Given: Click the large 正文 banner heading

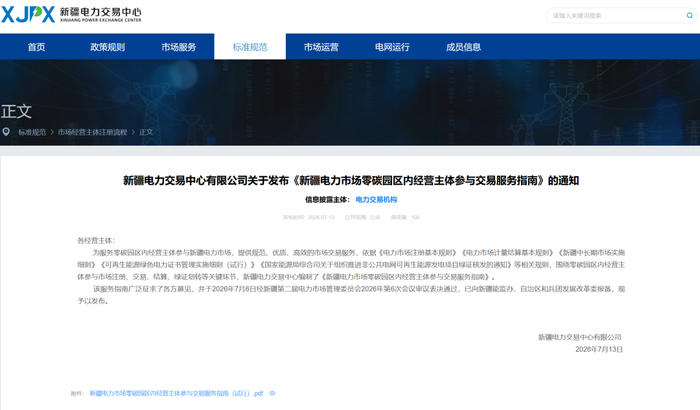Looking at the screenshot, I should 16,112.
